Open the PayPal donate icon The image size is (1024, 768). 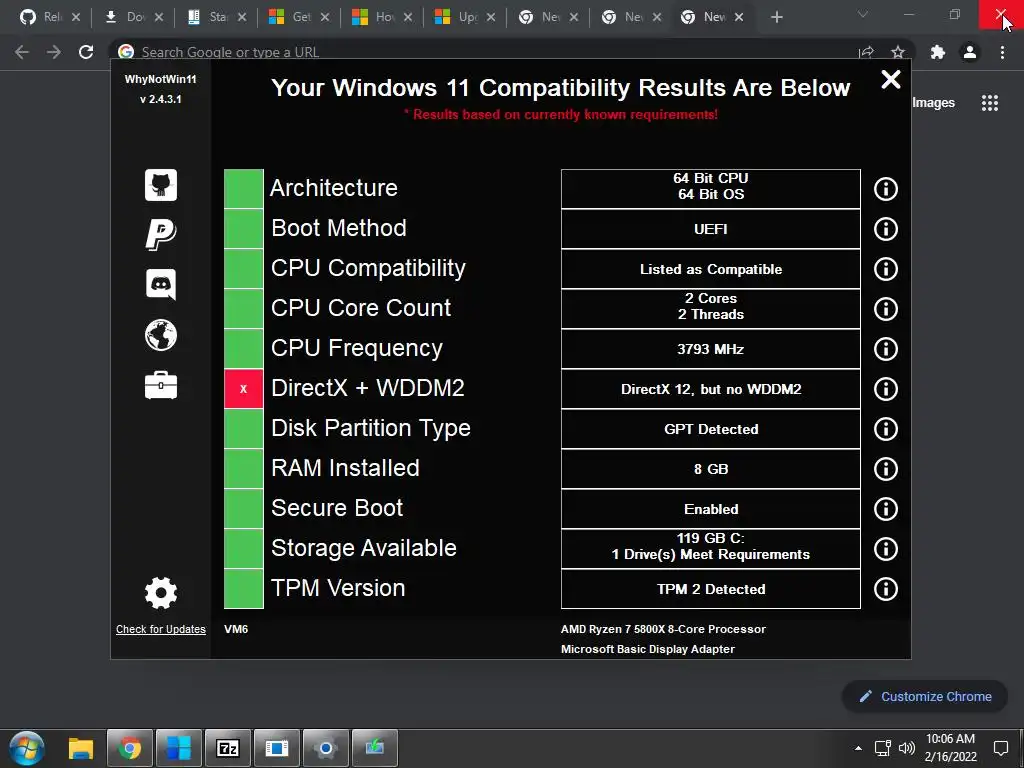(x=161, y=234)
